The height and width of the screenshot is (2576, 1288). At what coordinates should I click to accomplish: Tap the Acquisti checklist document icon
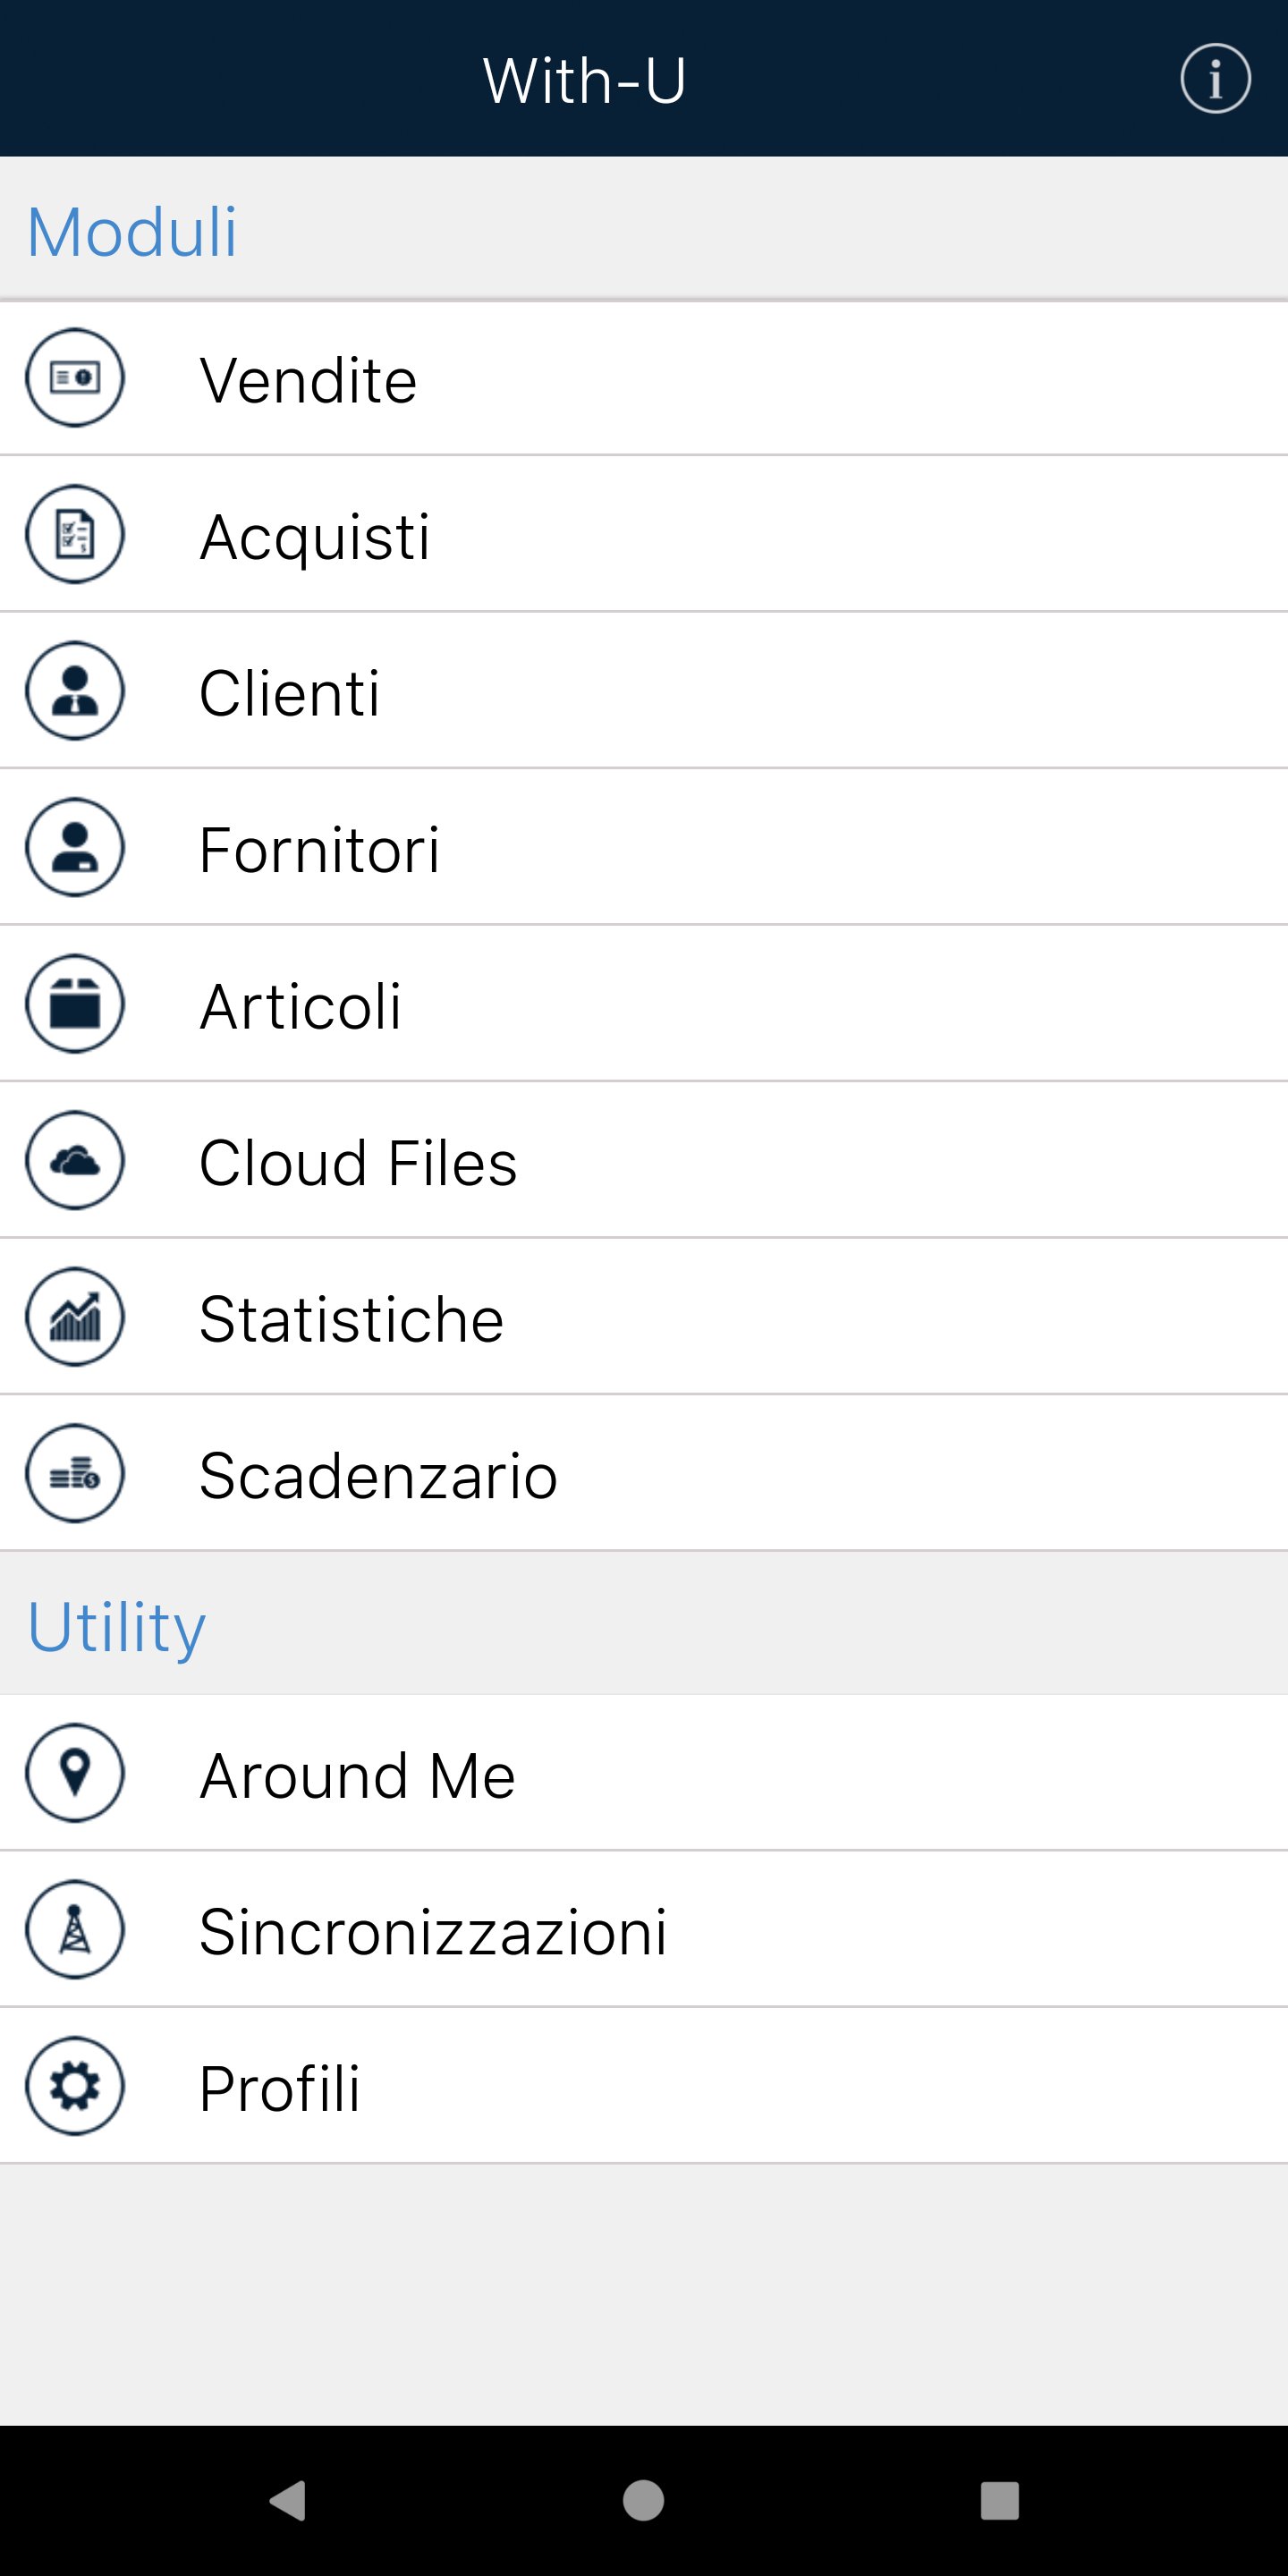point(75,534)
